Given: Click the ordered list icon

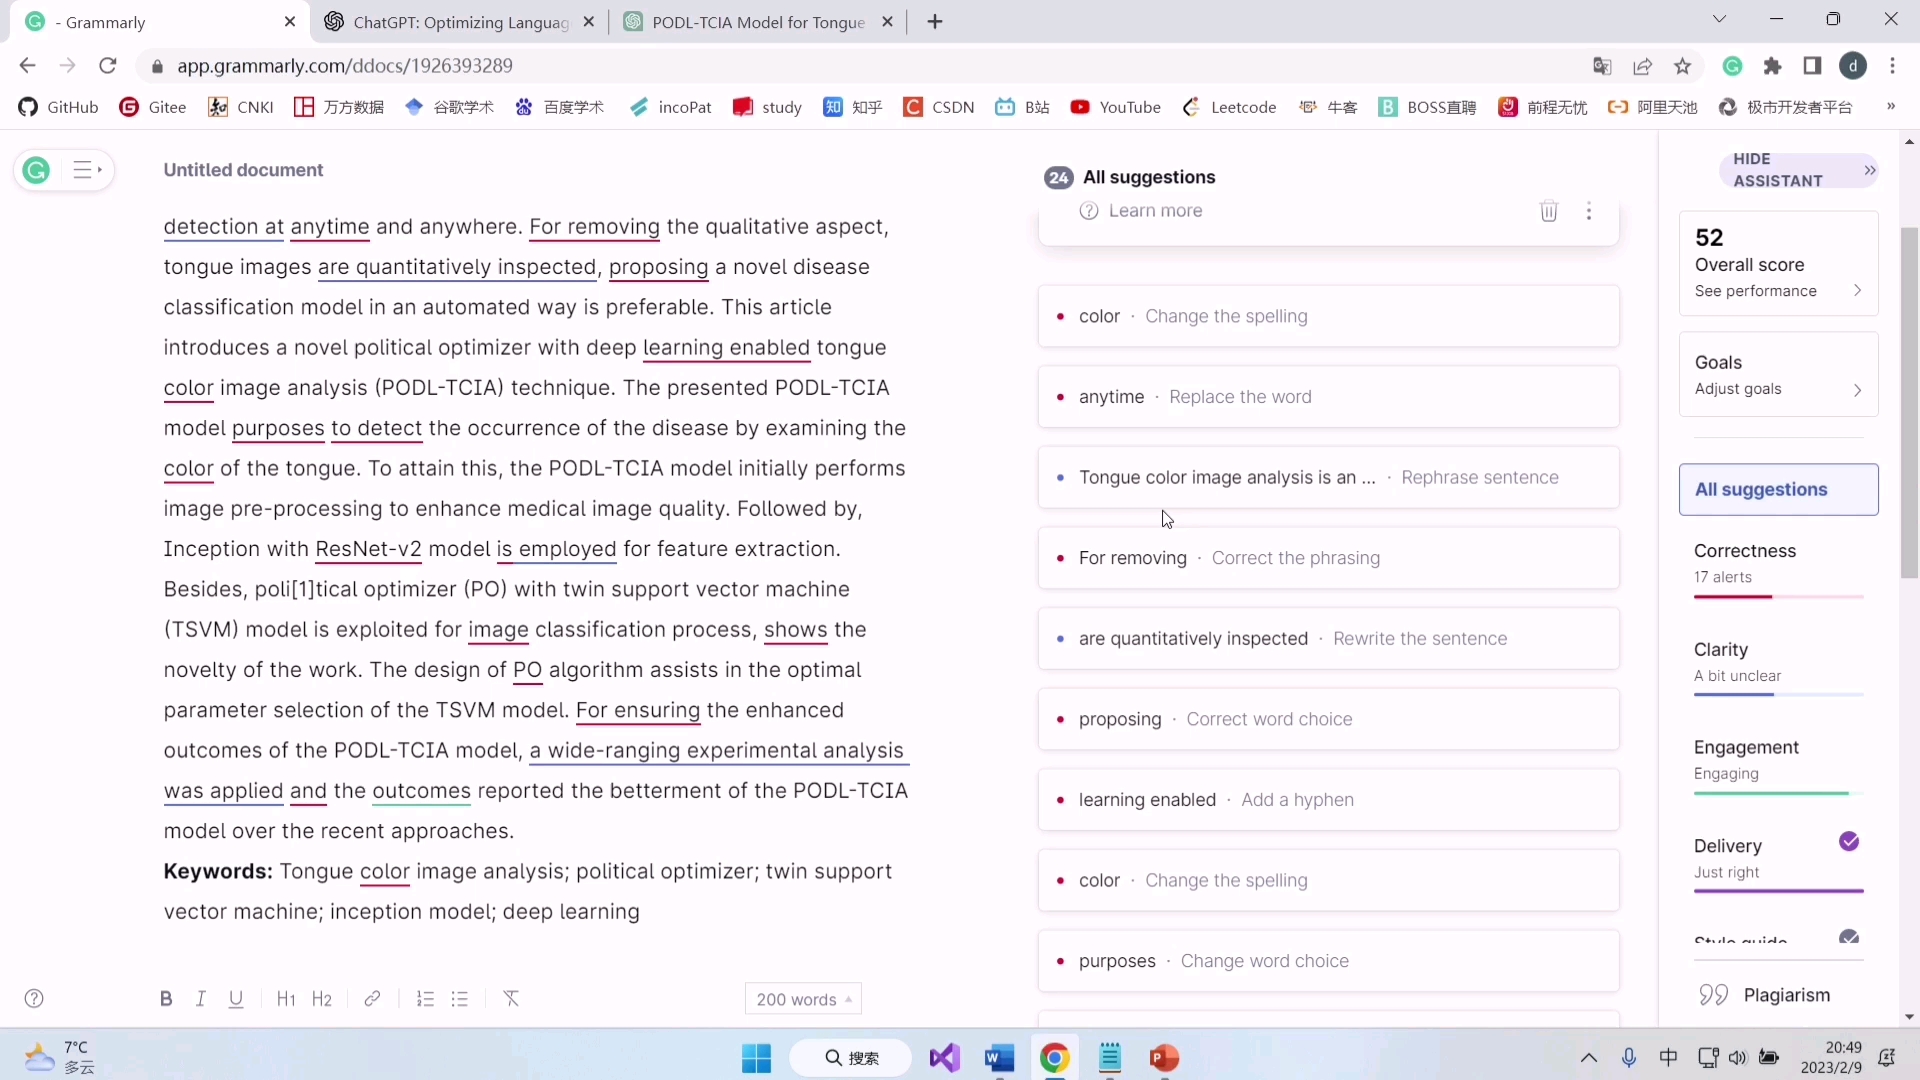Looking at the screenshot, I should click(426, 1000).
